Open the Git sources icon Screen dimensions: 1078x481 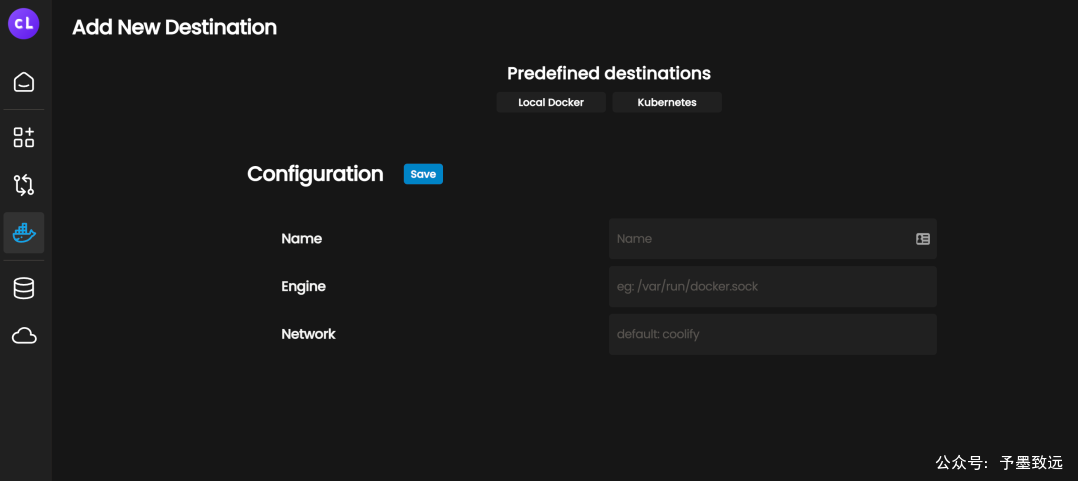tap(24, 185)
